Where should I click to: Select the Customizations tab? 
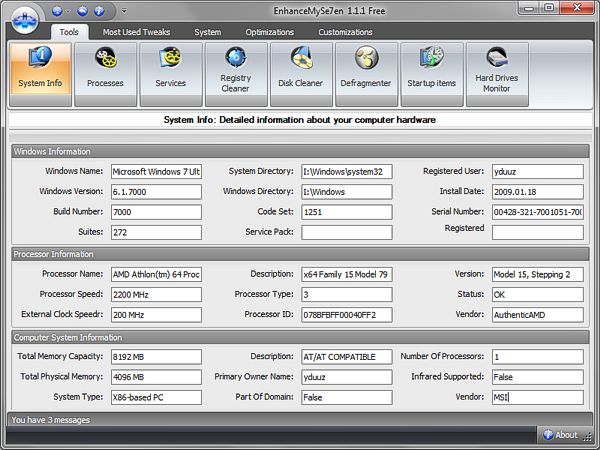(346, 32)
